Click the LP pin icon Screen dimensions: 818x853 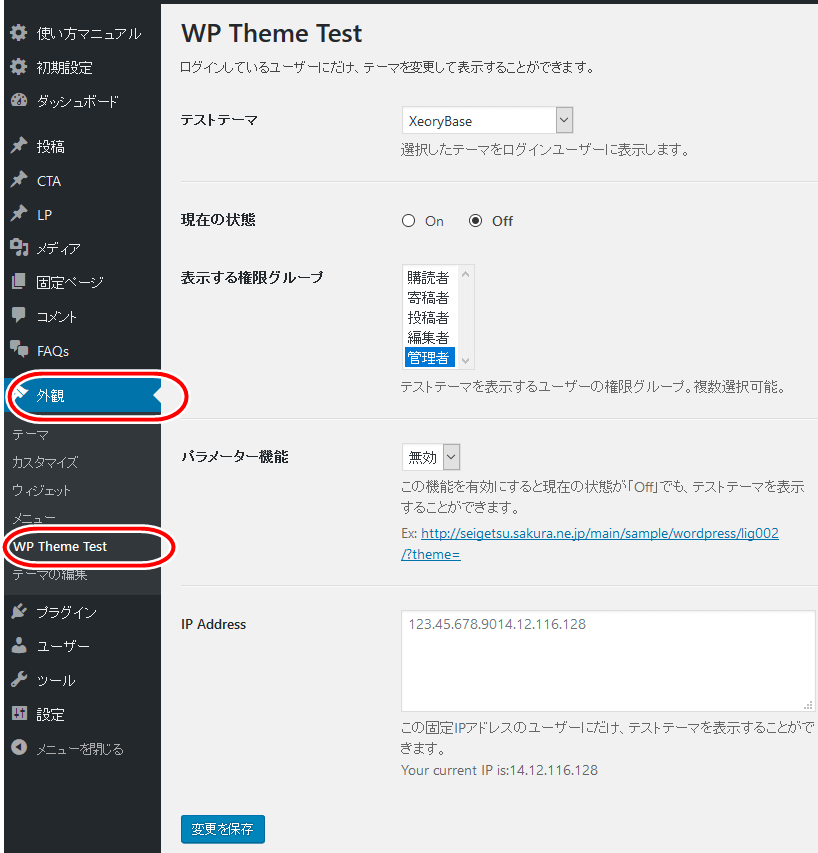pyautogui.click(x=18, y=214)
